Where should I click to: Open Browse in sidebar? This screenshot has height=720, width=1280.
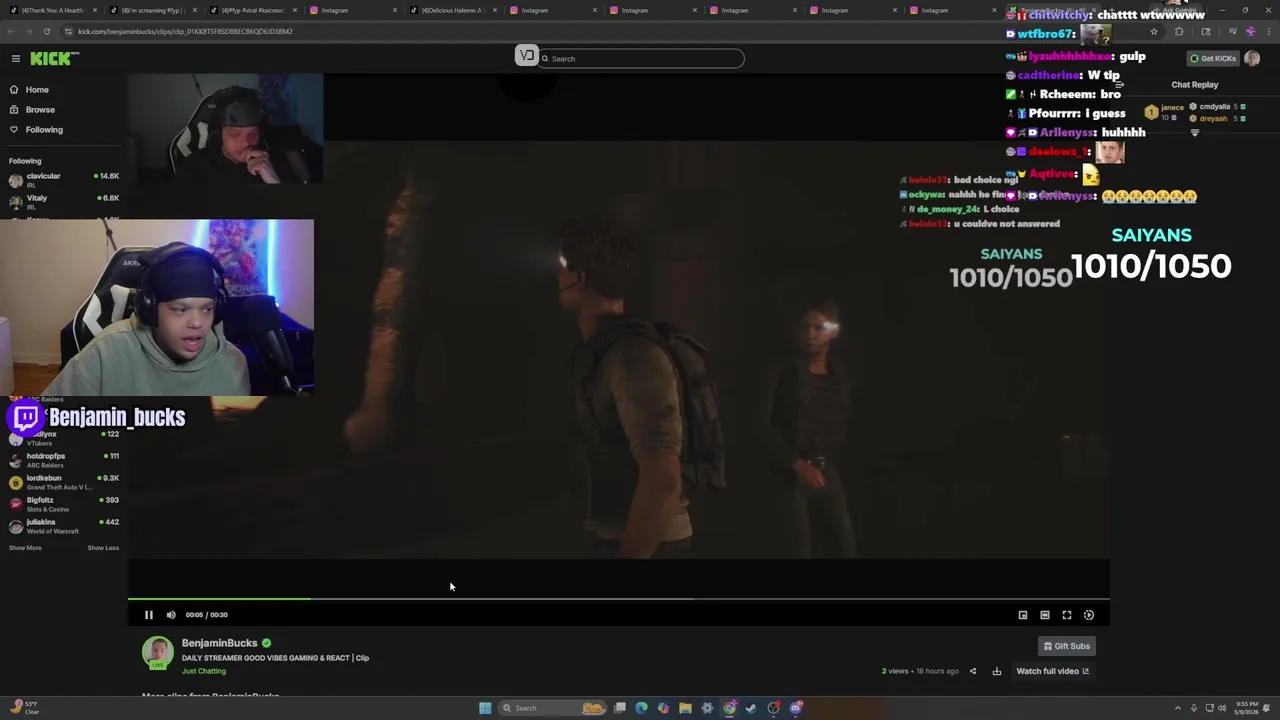tap(40, 110)
